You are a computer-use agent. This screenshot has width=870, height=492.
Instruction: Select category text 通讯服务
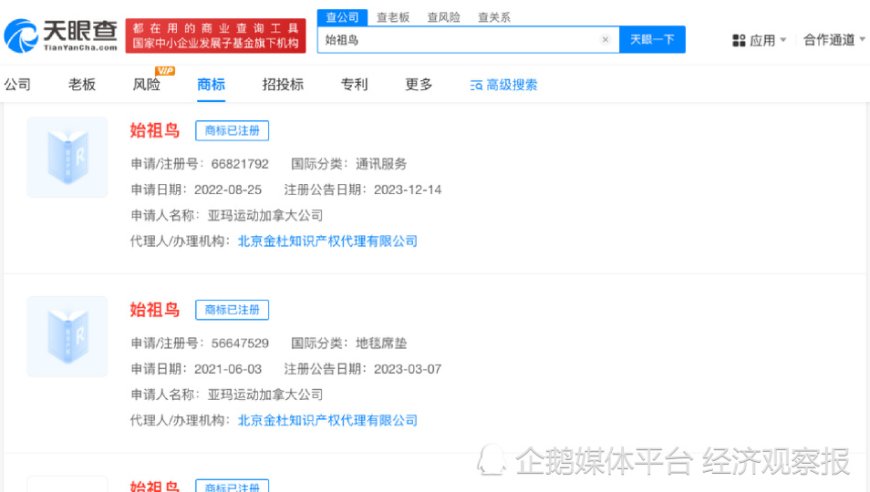coord(381,164)
